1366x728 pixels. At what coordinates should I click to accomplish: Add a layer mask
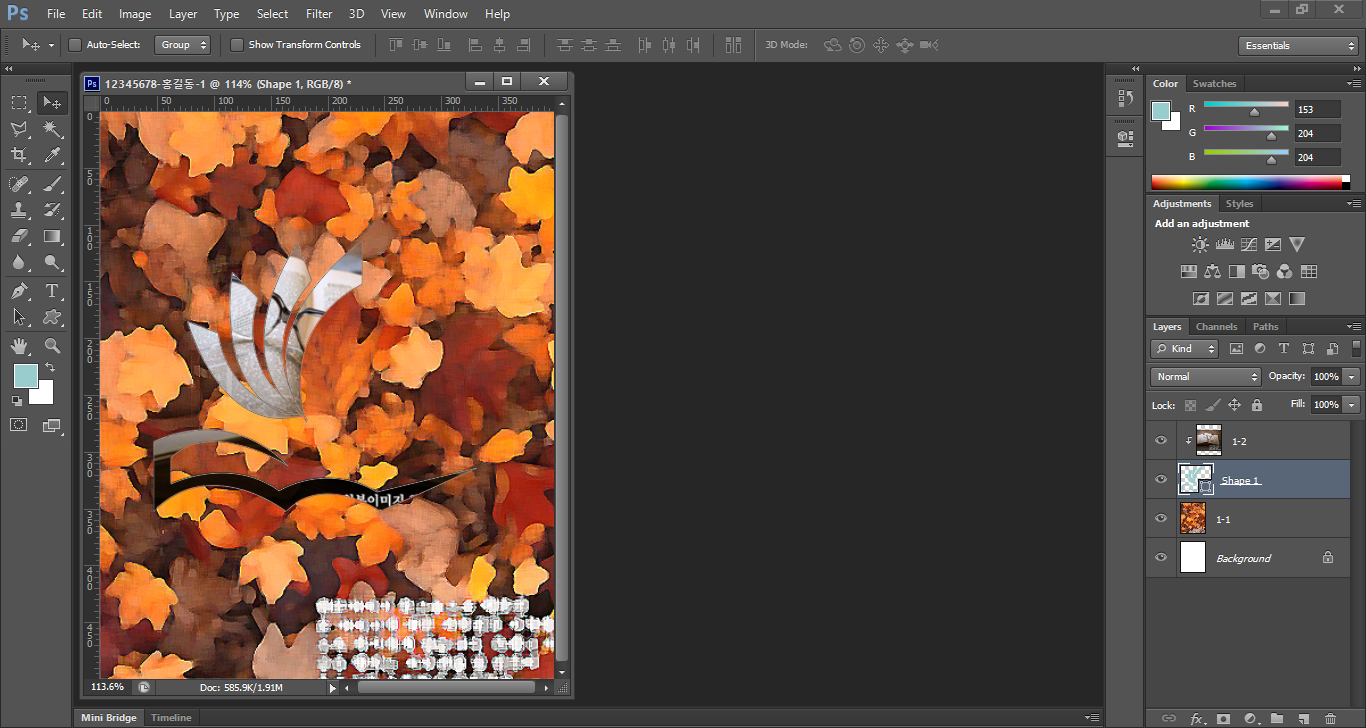[1223, 718]
